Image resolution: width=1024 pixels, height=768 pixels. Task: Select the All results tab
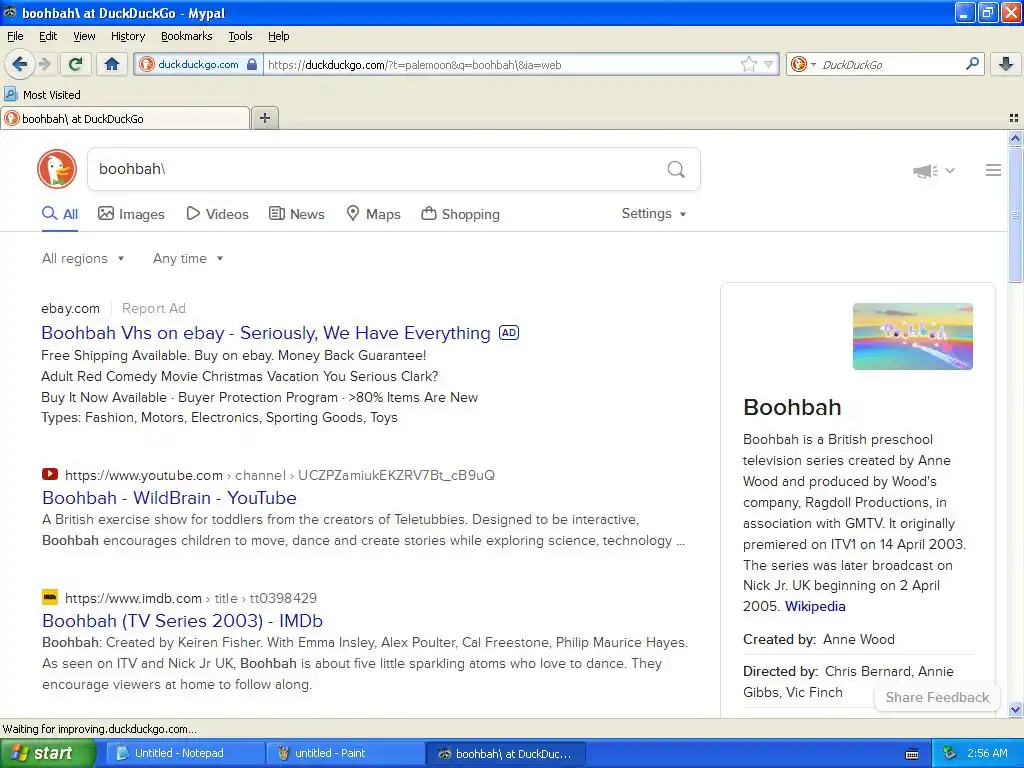pyautogui.click(x=60, y=214)
